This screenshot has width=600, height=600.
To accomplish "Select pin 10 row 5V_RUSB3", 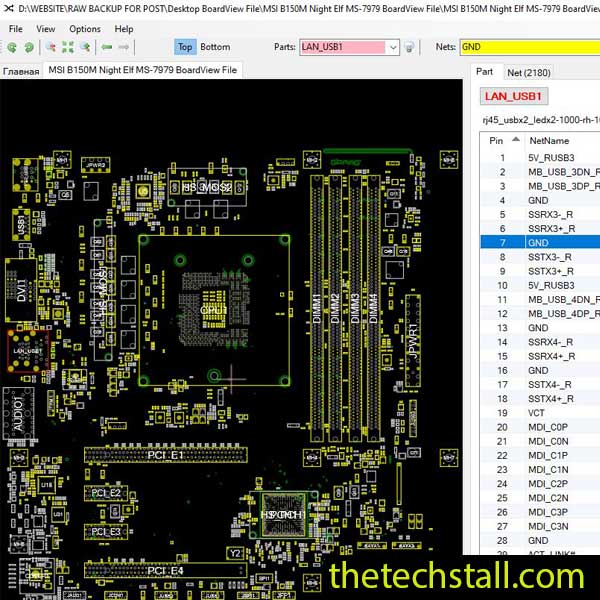I will point(540,285).
